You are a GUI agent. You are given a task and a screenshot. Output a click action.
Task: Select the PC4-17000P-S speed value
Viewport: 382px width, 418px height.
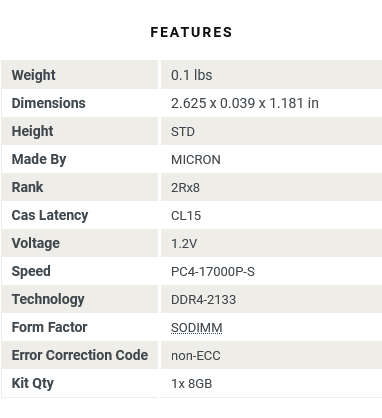(x=213, y=272)
